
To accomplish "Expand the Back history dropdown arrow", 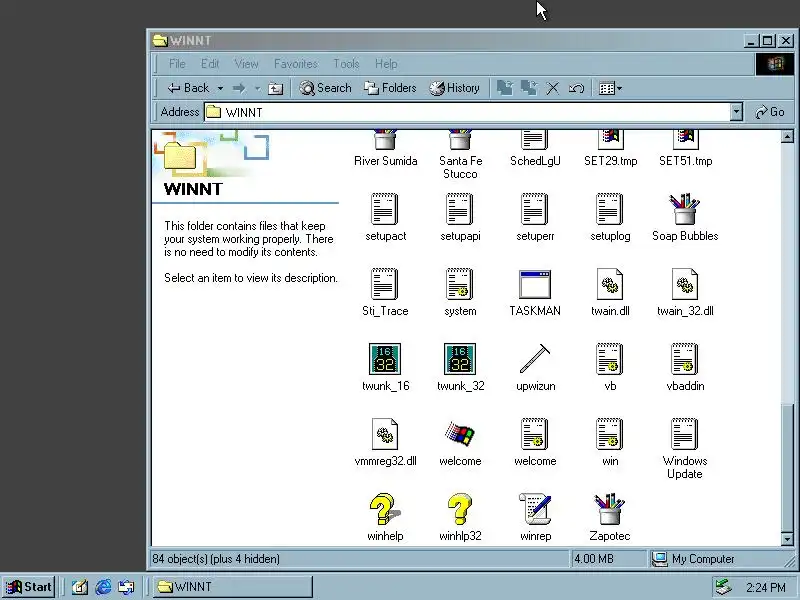I will click(x=220, y=88).
